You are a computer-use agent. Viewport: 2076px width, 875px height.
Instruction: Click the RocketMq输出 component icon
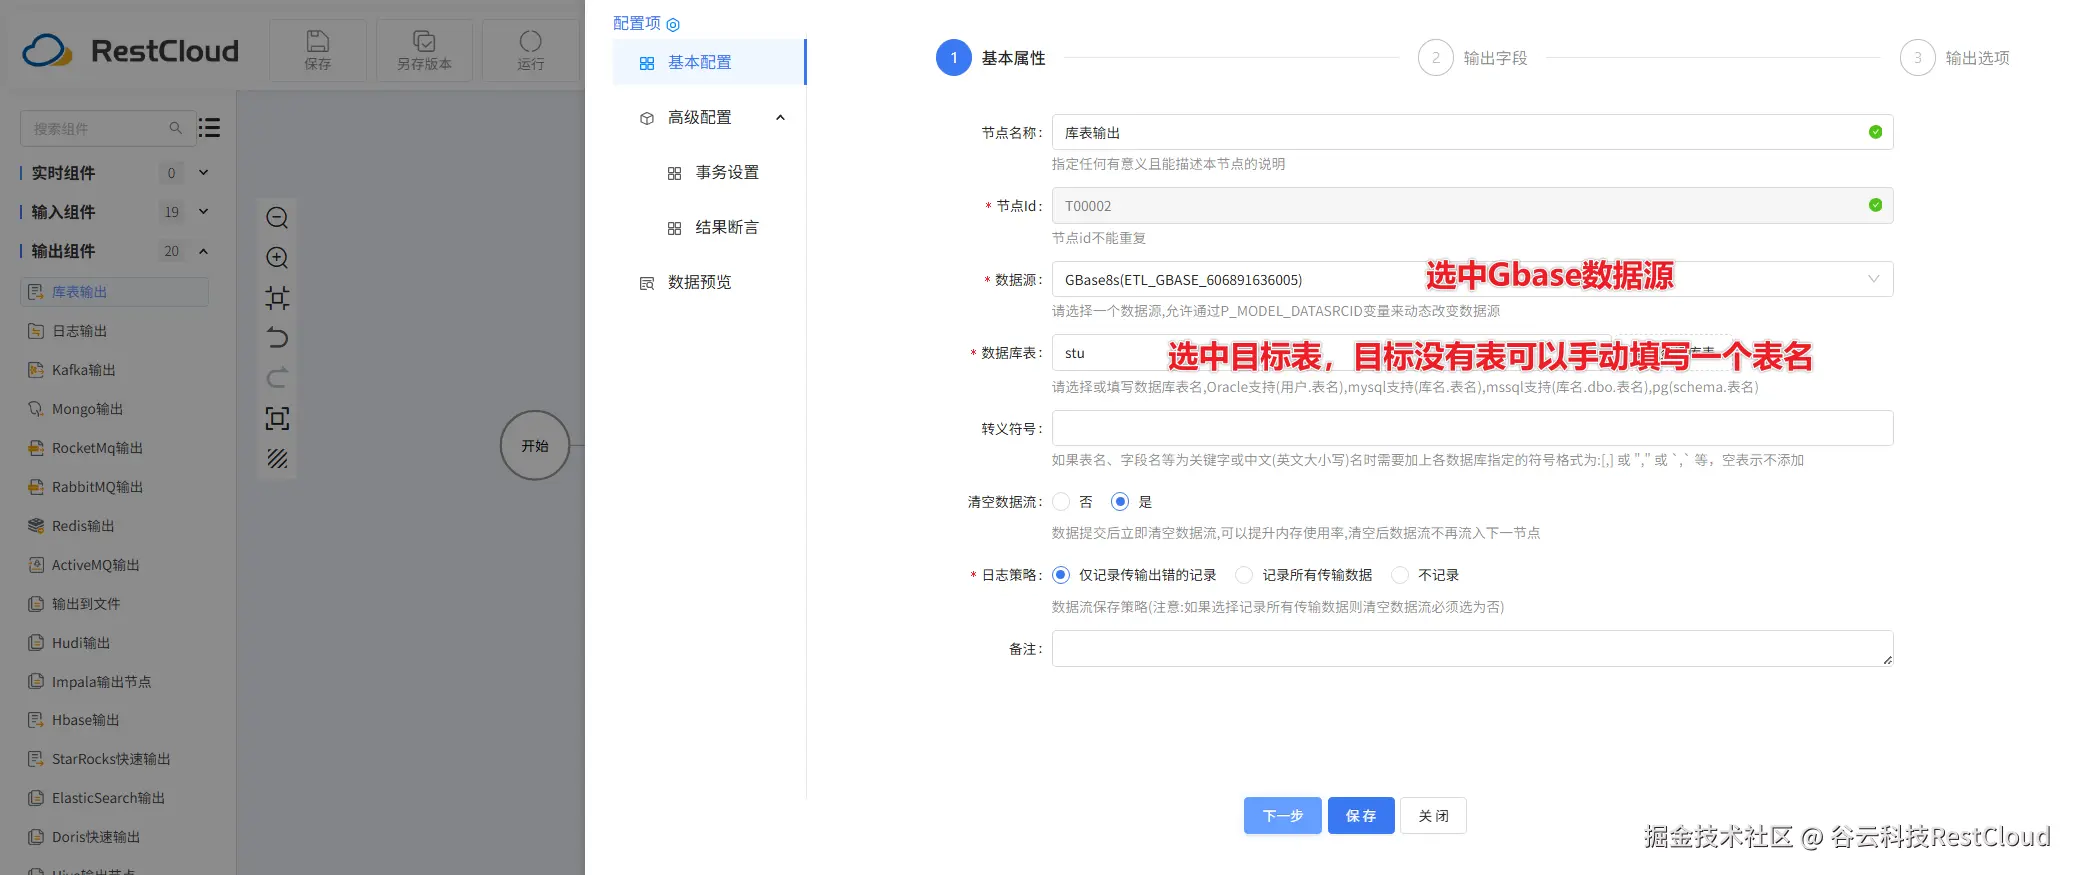(x=36, y=448)
